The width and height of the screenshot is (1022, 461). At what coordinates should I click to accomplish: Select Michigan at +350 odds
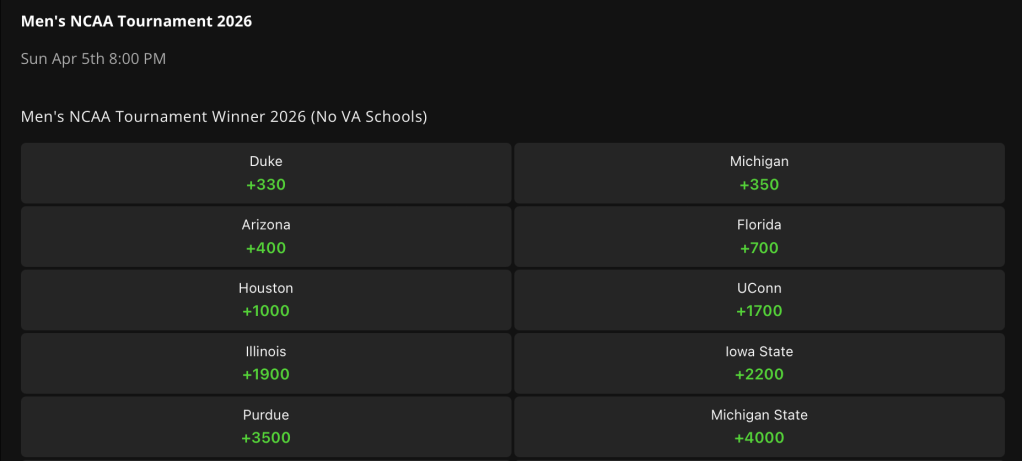tap(759, 173)
